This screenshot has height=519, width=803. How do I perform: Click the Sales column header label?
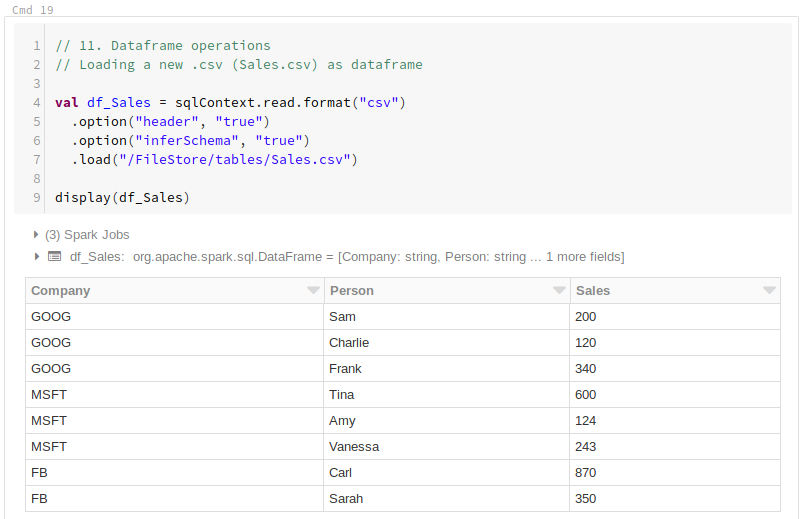592,291
